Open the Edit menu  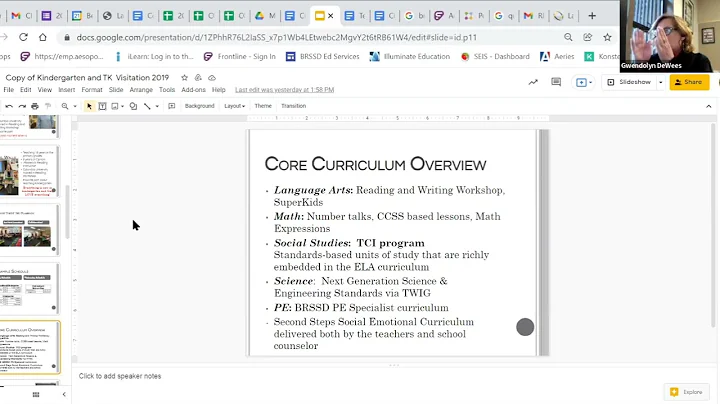click(x=26, y=90)
